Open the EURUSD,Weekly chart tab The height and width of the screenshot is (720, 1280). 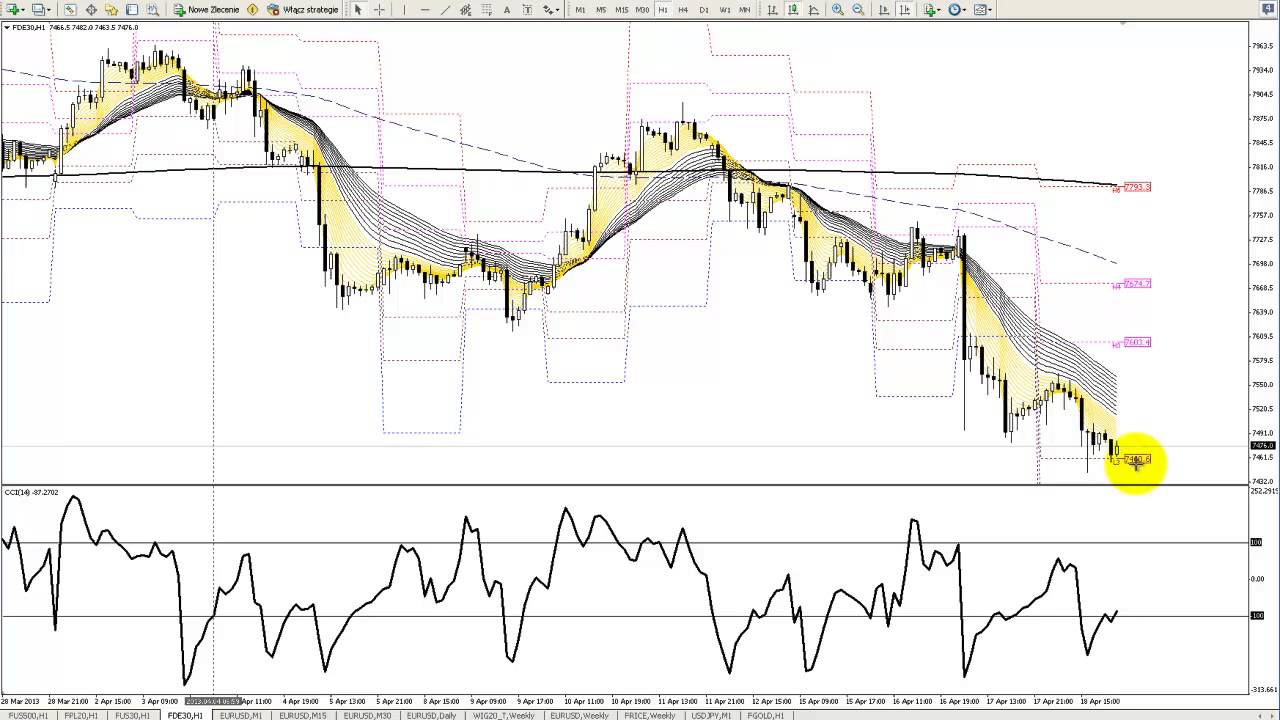pos(579,715)
